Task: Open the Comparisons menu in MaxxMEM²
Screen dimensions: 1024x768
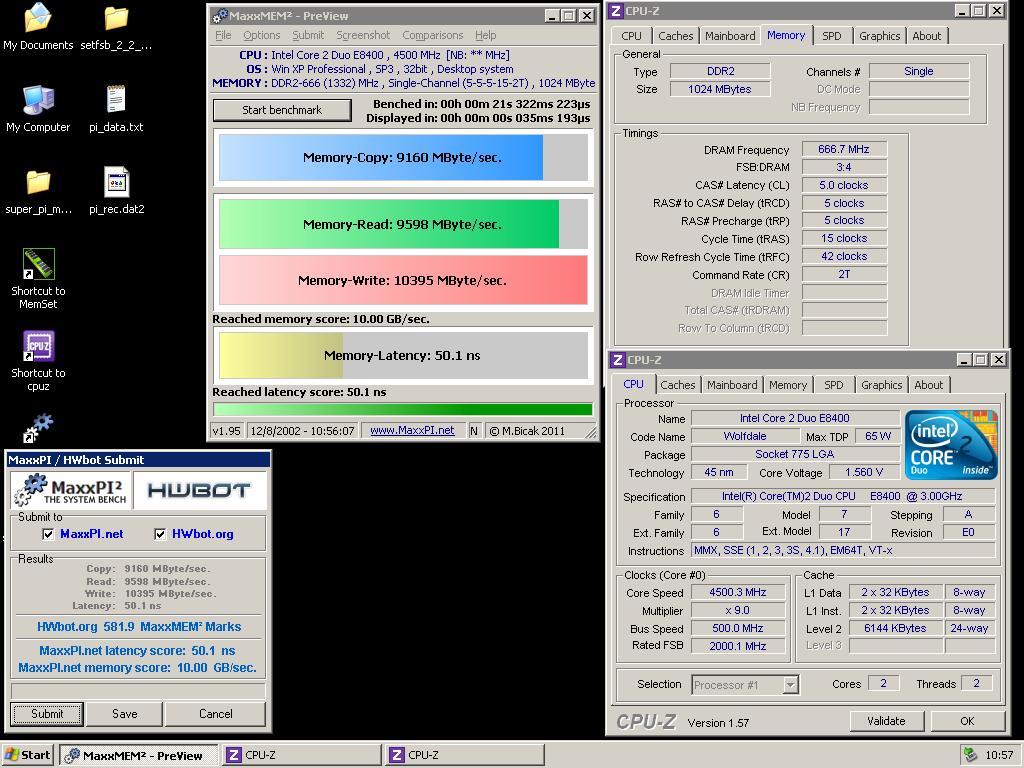Action: pyautogui.click(x=432, y=35)
